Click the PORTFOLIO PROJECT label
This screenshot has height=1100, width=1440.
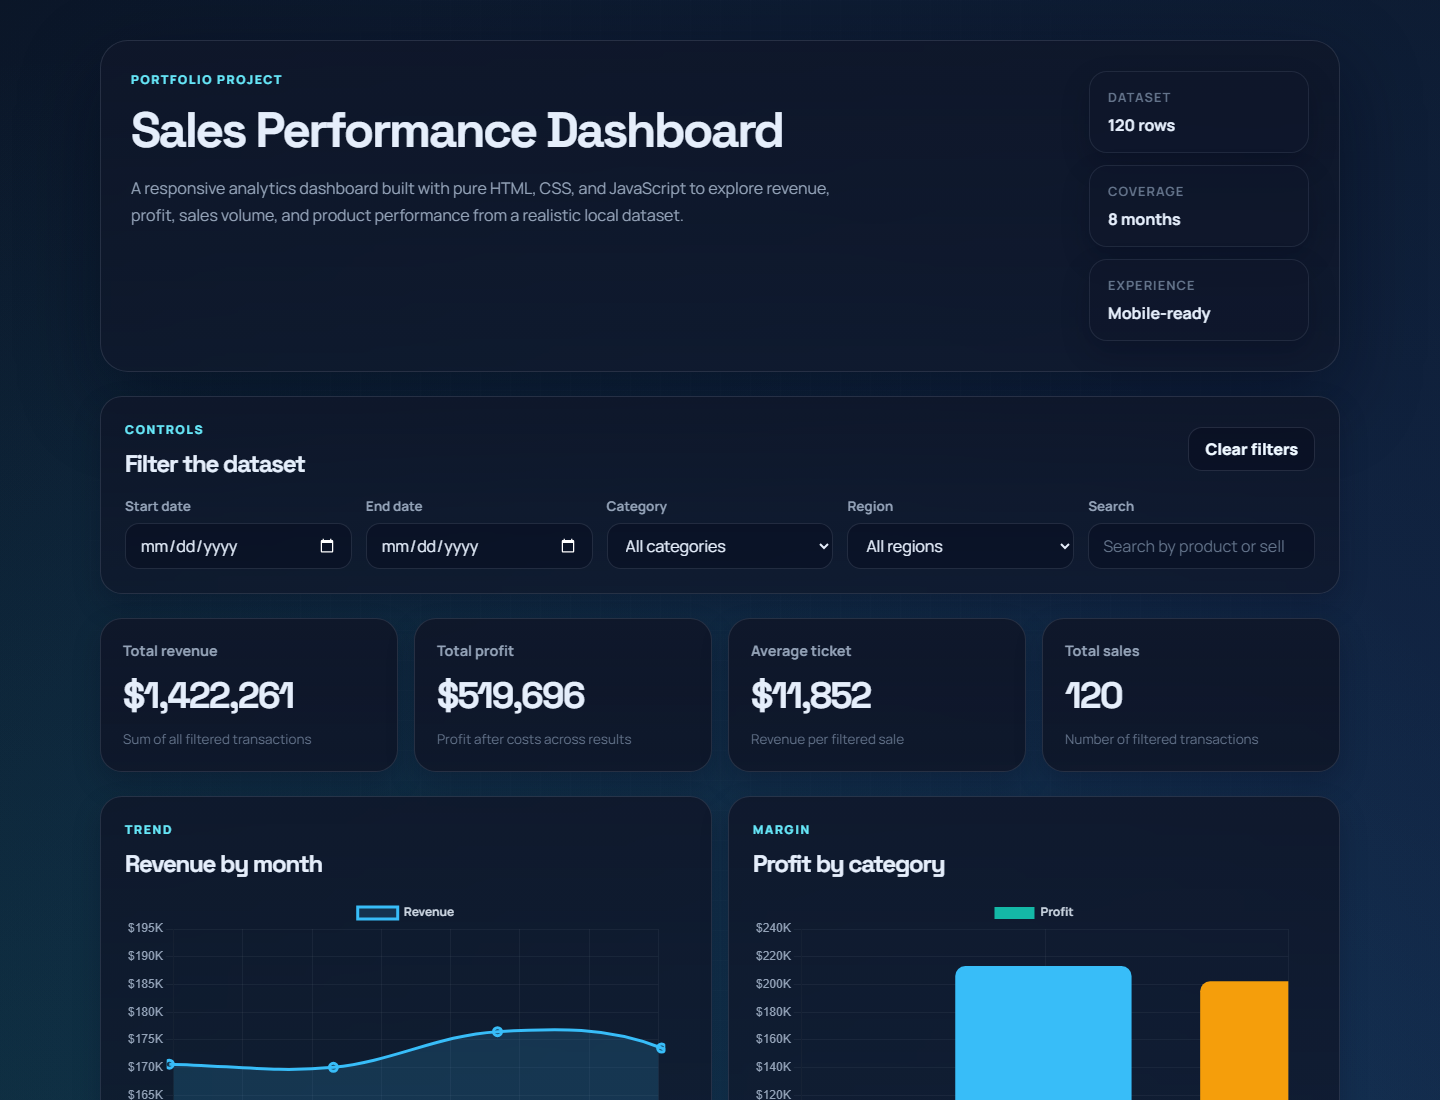pos(206,80)
